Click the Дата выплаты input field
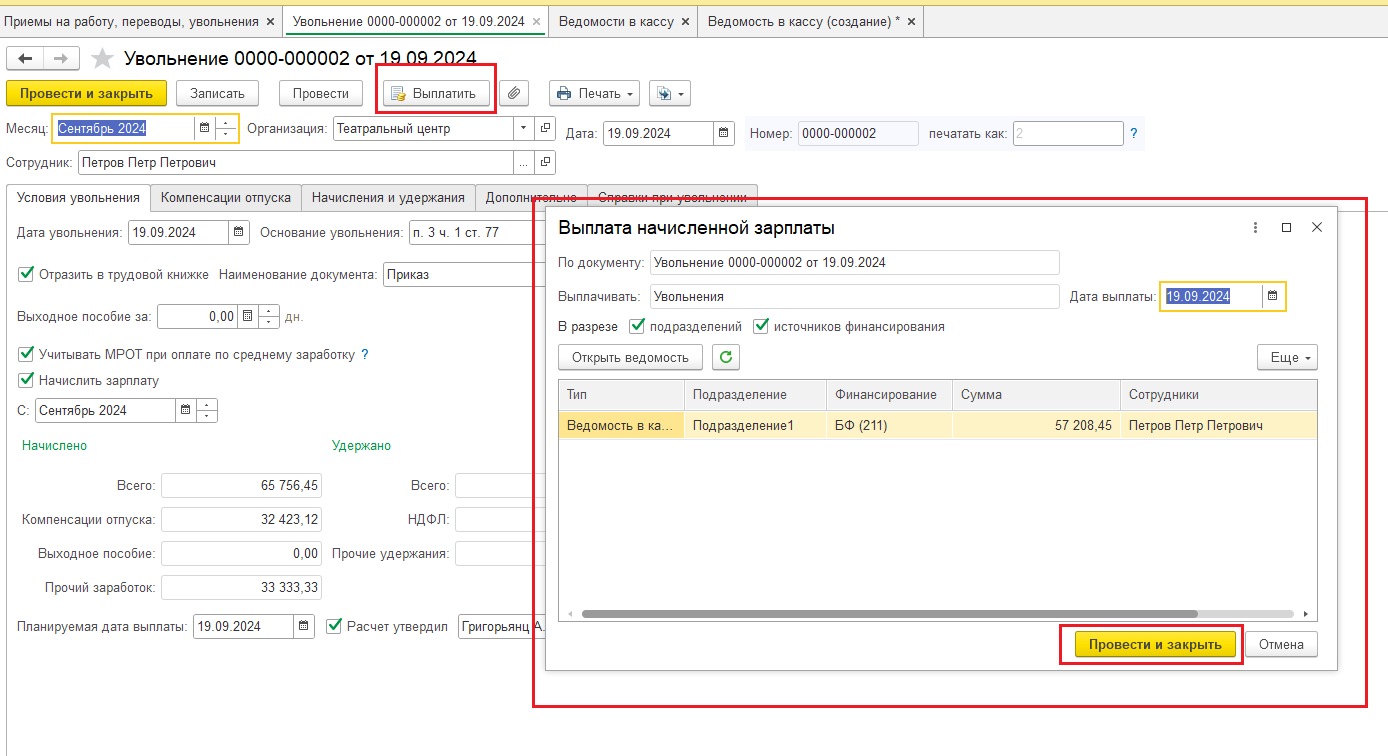Screen dimensions: 1388x756 coord(1211,296)
